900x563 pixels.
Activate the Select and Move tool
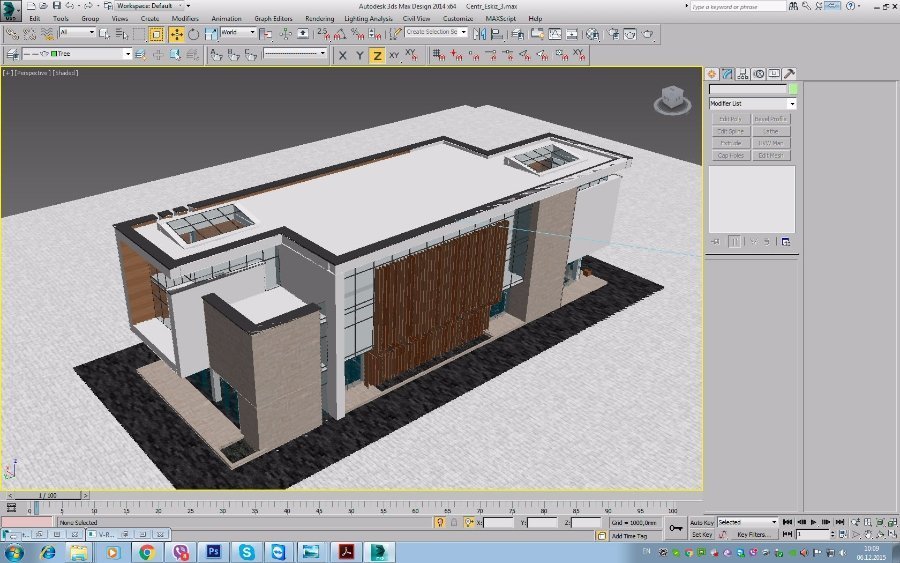(176, 33)
